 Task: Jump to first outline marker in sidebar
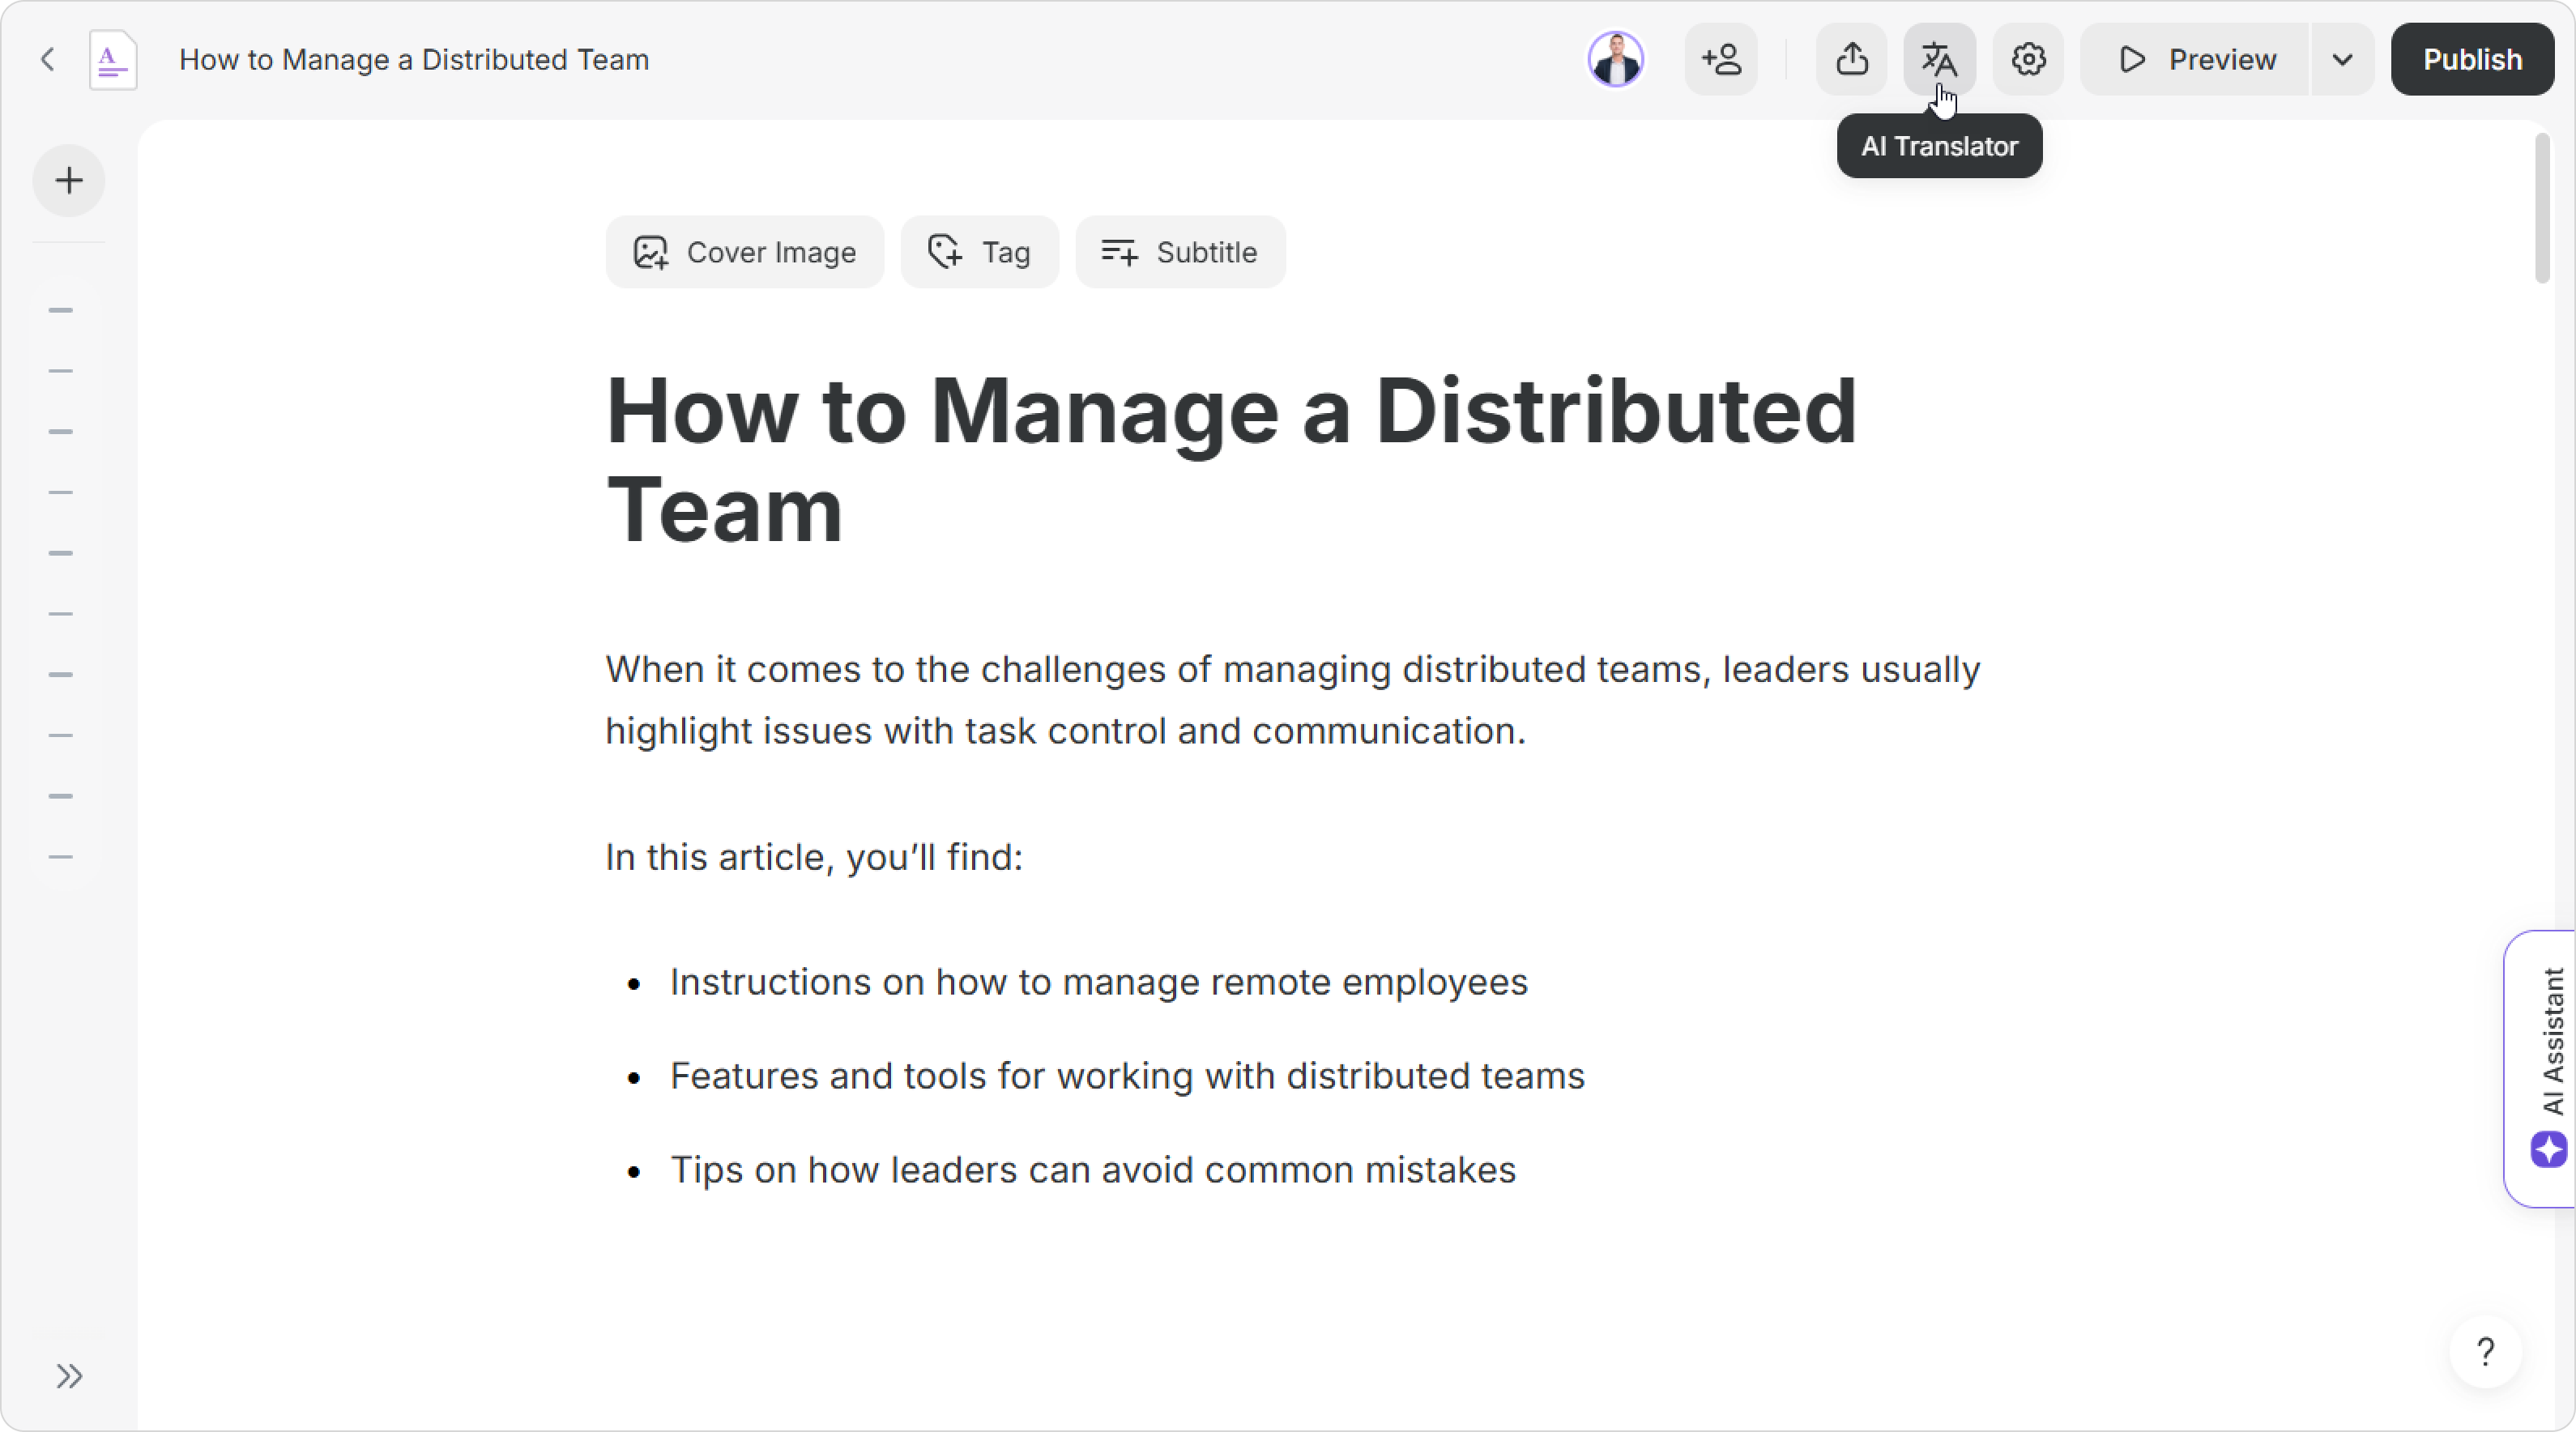click(61, 311)
